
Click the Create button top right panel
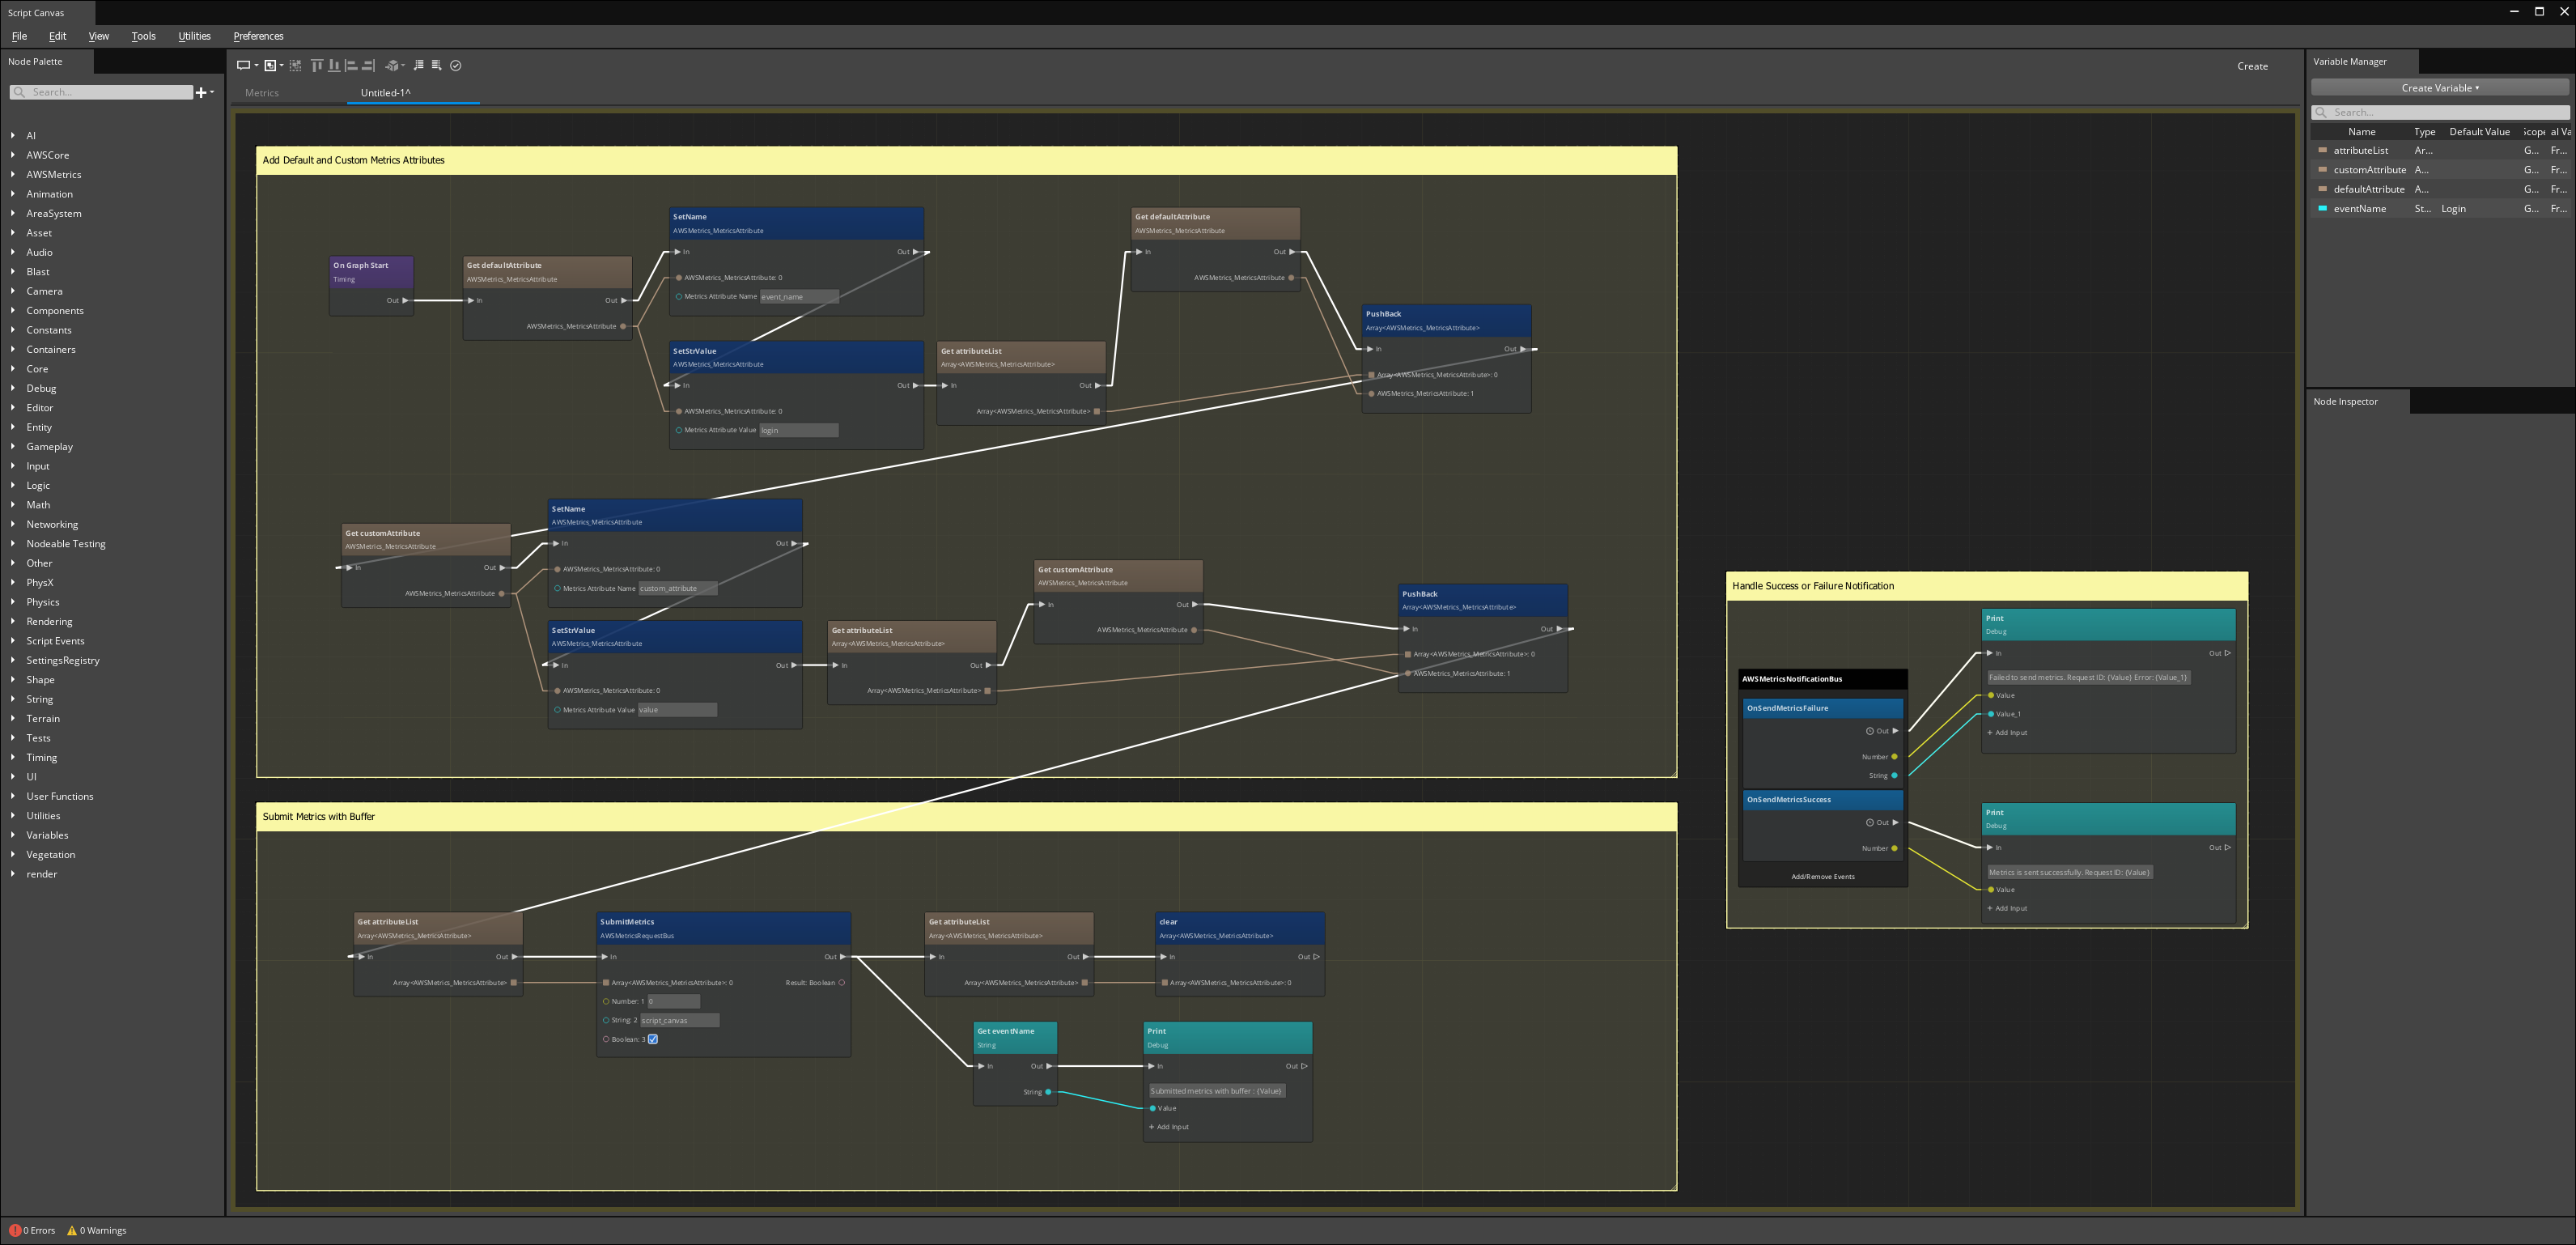coord(2252,64)
